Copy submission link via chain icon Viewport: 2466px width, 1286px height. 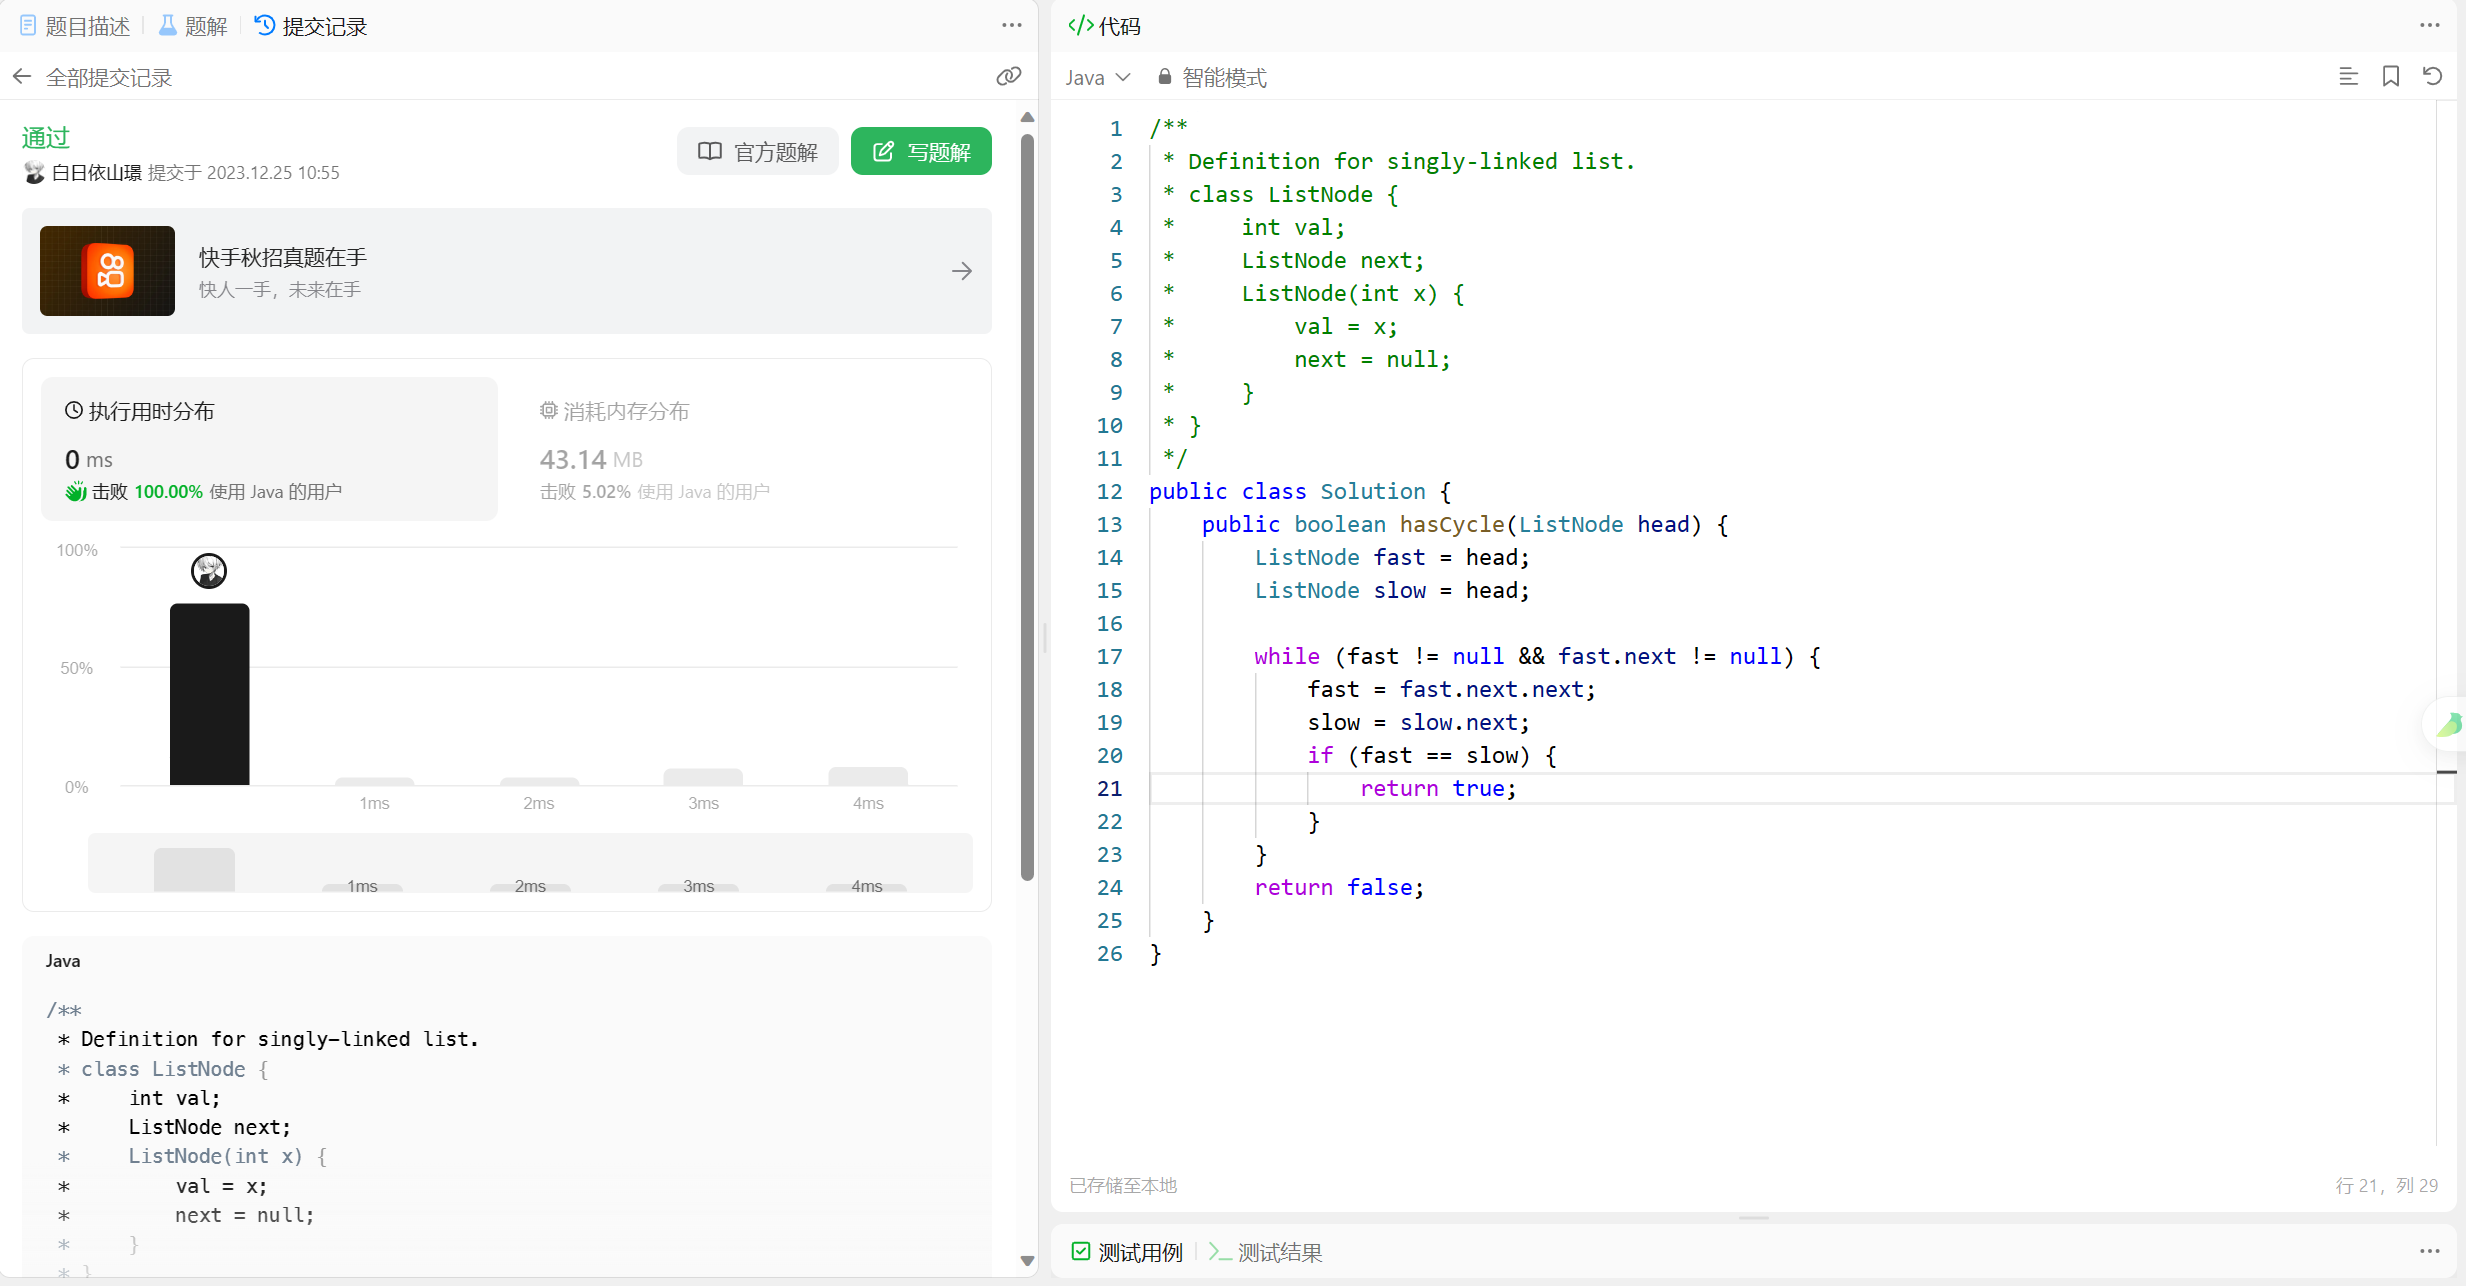pos(1008,77)
